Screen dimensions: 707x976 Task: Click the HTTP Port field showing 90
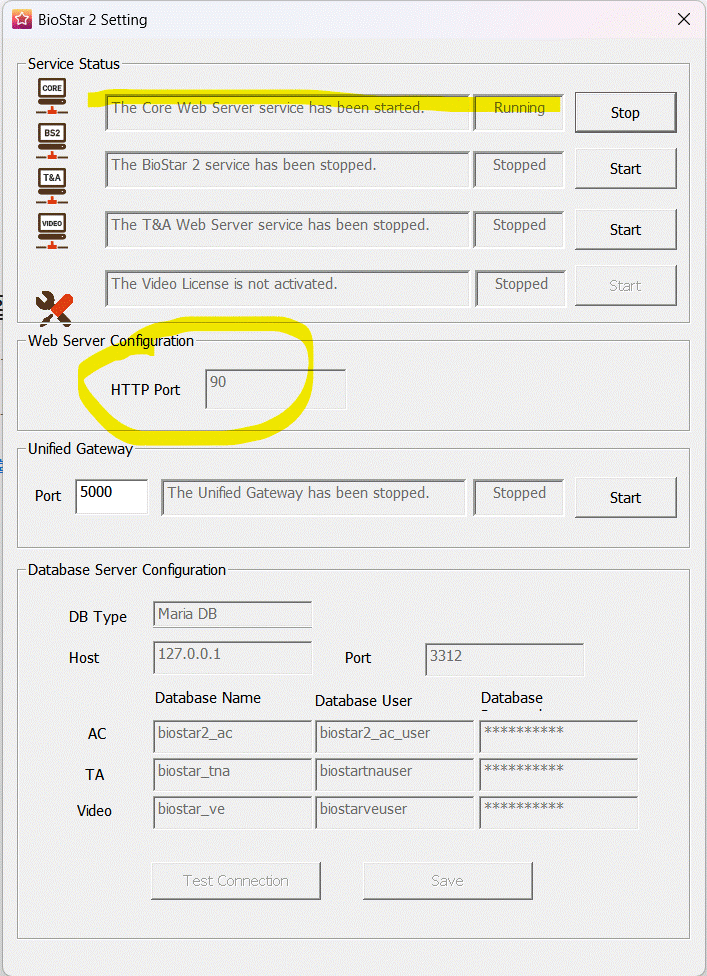[x=276, y=389]
